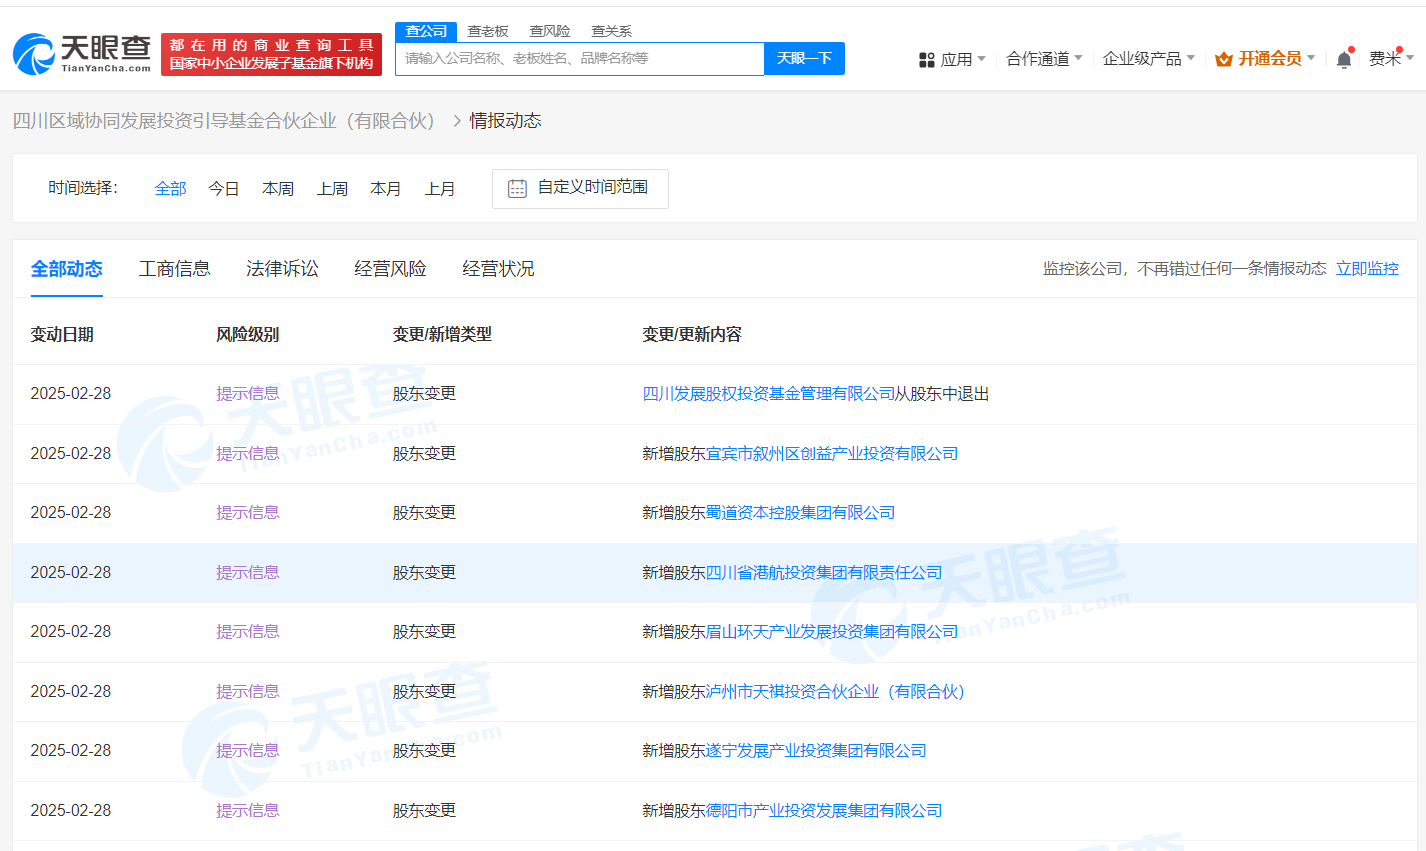
Task: Click the notification bell icon
Action: pos(1344,59)
